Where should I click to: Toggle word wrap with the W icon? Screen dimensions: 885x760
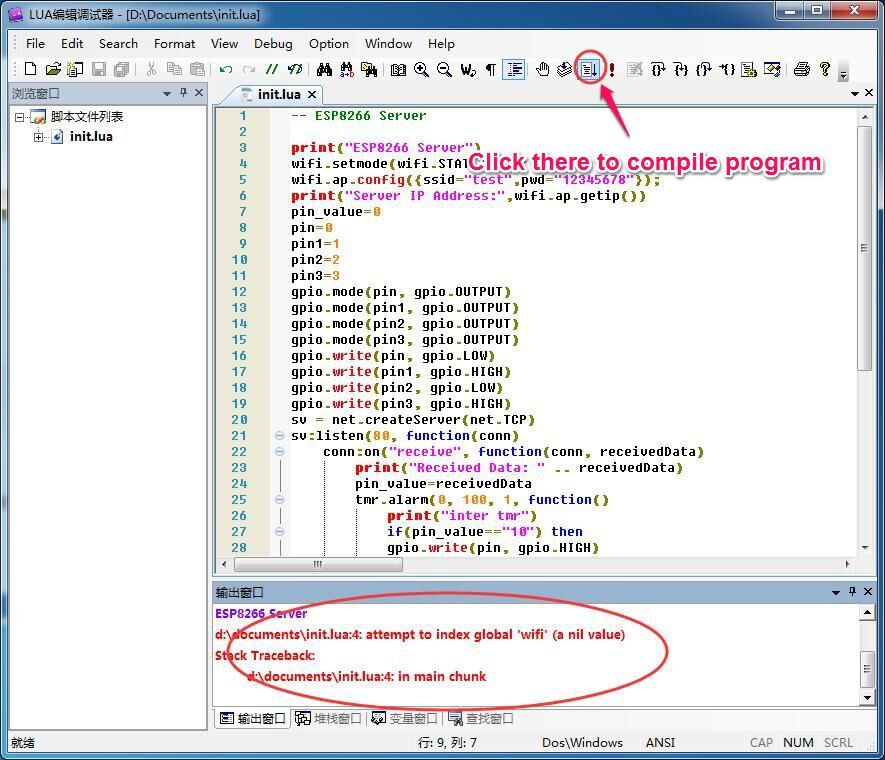468,69
